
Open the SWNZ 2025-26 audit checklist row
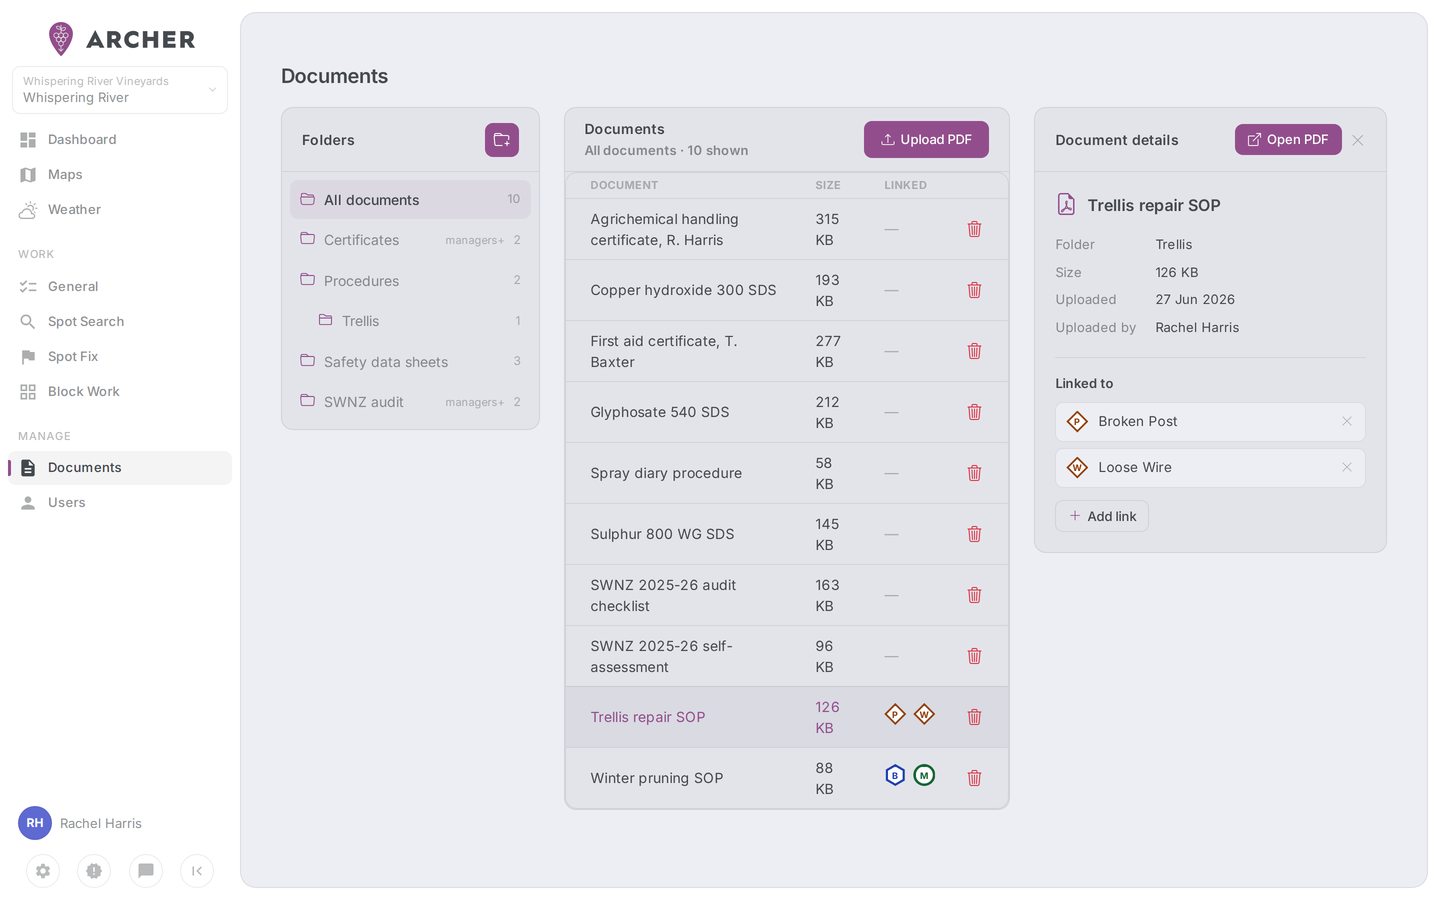(787, 595)
